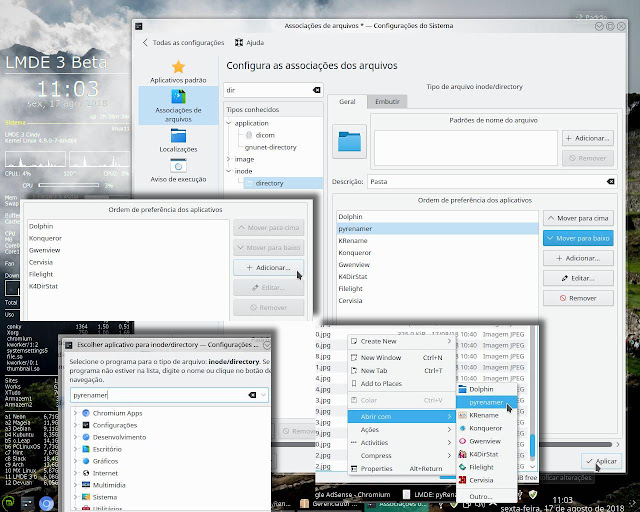This screenshot has width=640, height=512.
Task: Open Abrir com submenu entry
Action: pyautogui.click(x=402, y=416)
